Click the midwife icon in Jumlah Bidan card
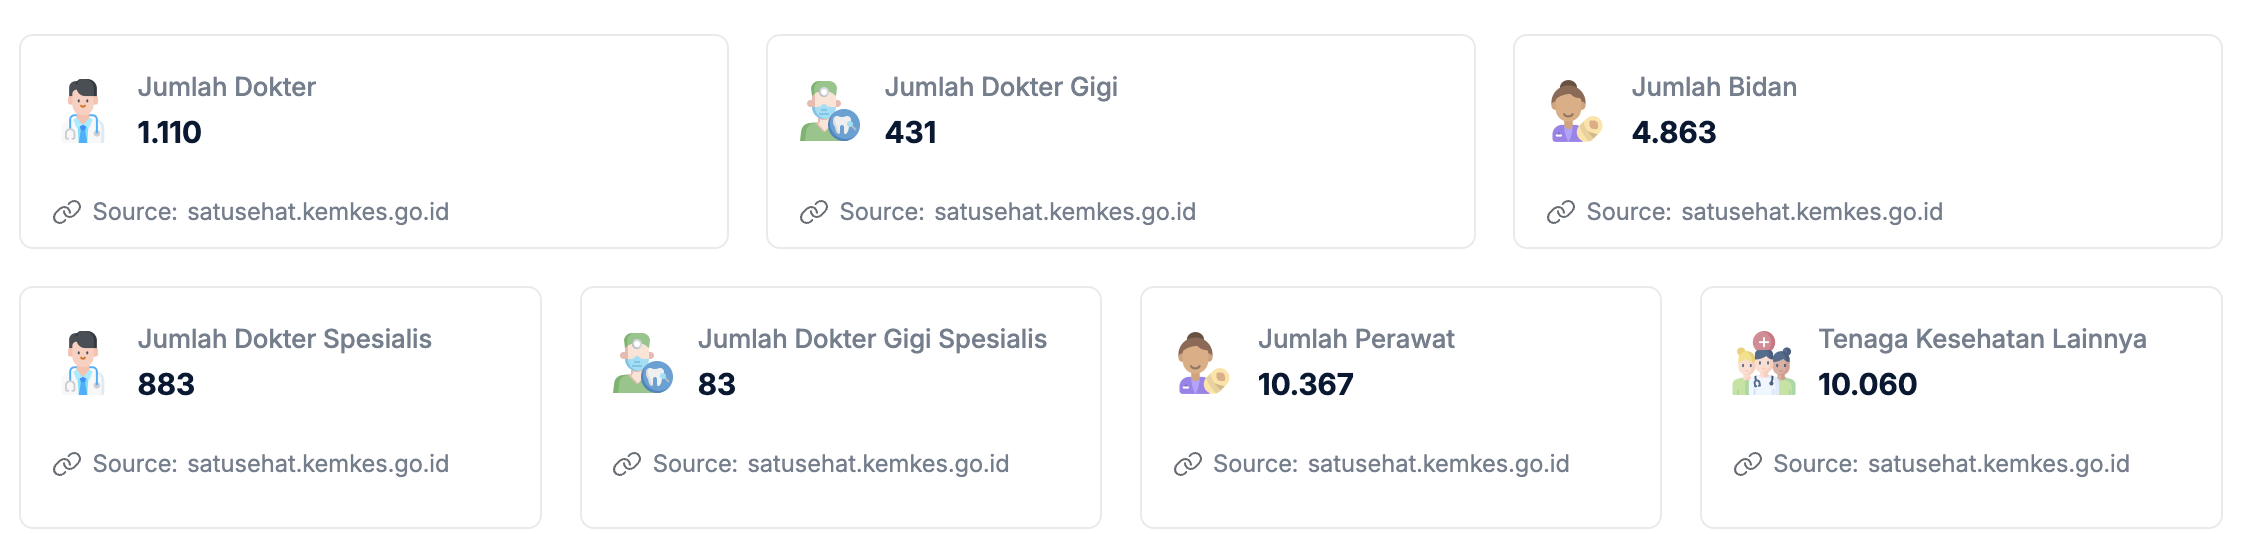This screenshot has height=534, width=2260. tap(1576, 111)
